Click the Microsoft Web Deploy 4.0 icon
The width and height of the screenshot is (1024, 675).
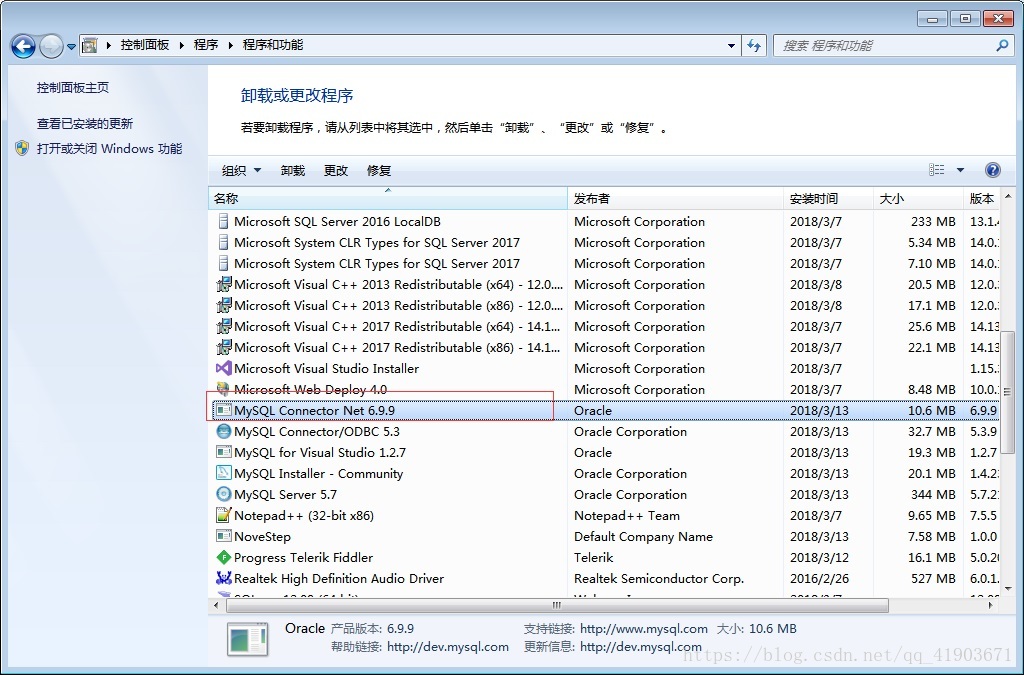tap(223, 389)
